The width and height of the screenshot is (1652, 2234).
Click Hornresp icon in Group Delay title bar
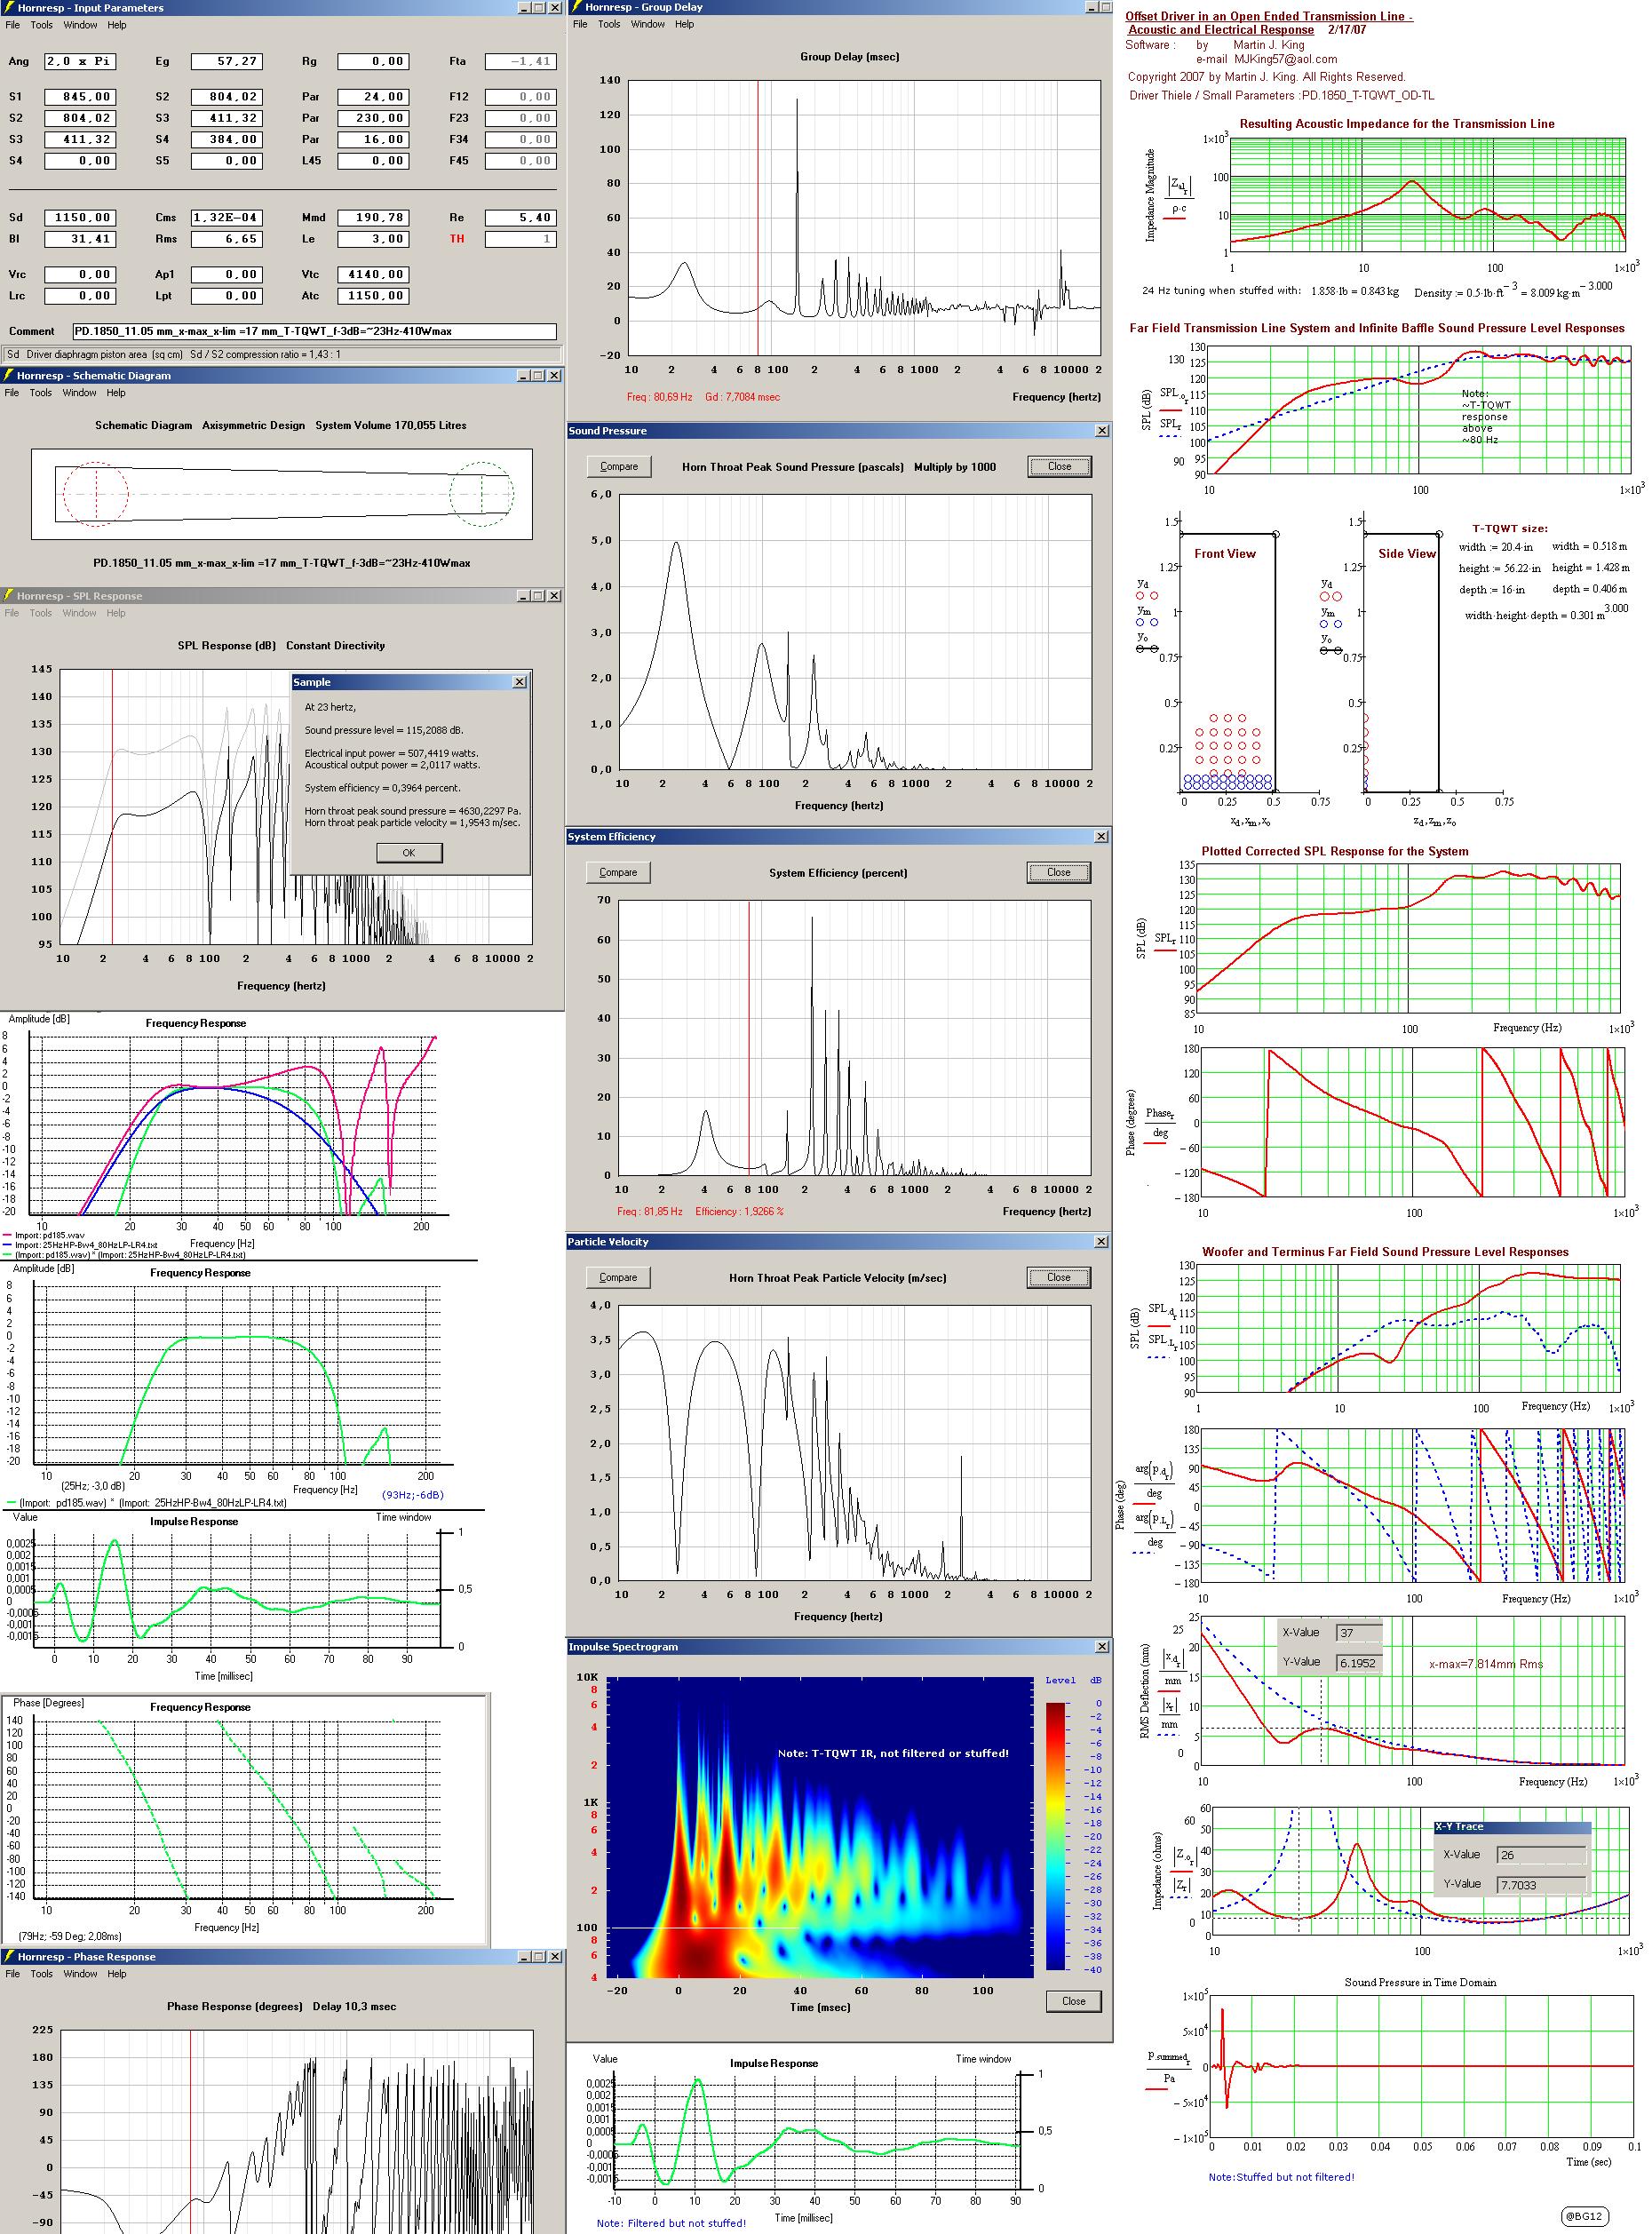point(577,7)
